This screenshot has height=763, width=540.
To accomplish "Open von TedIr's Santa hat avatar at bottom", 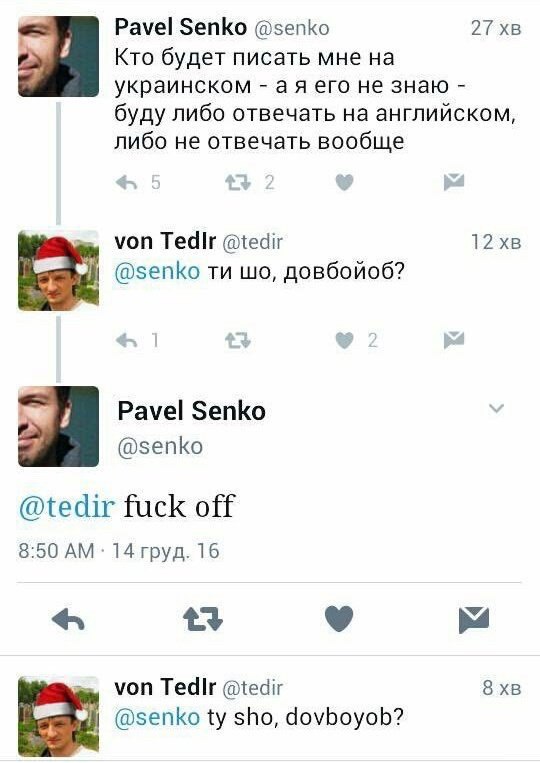I will pyautogui.click(x=58, y=715).
